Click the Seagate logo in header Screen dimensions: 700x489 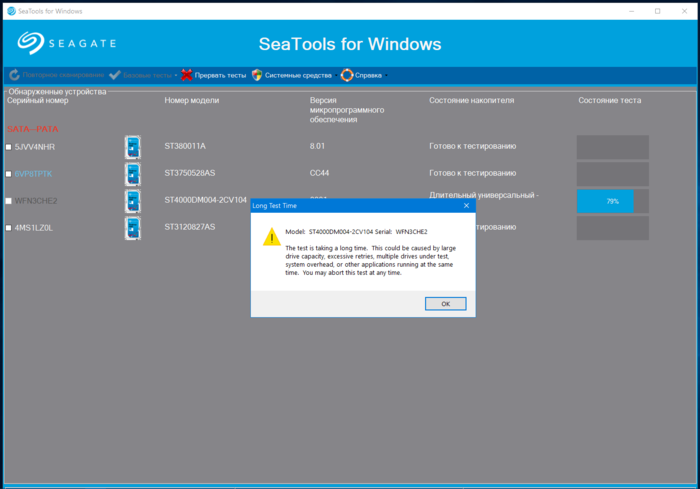67,43
